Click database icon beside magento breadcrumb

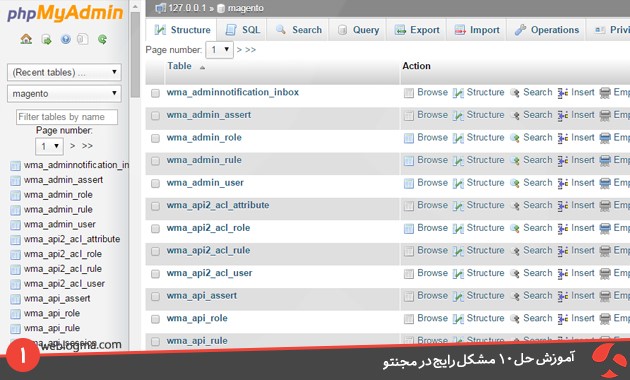(x=221, y=8)
